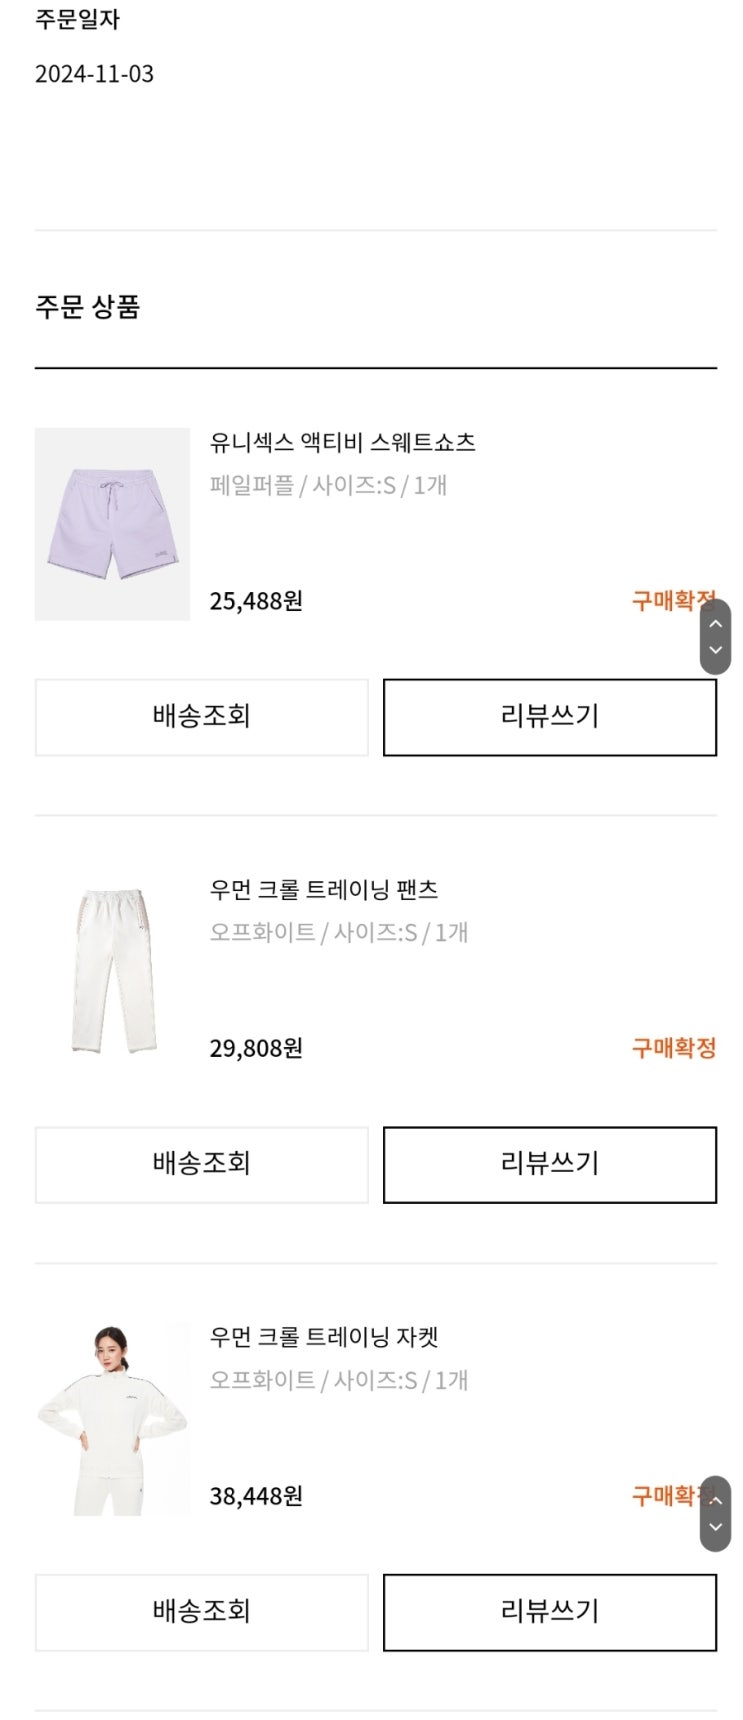This screenshot has width=743, height=1720.
Task: Check delivery tracking (배송조회) for the sweat shorts
Action: click(202, 717)
